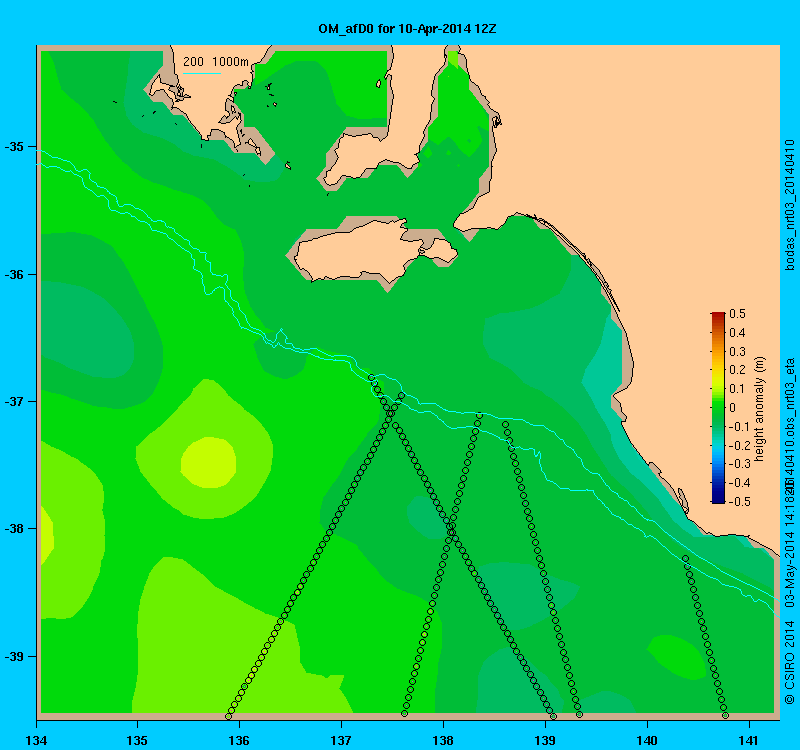Click longitude axis label '134'
This screenshot has width=800, height=750.
(x=36, y=740)
